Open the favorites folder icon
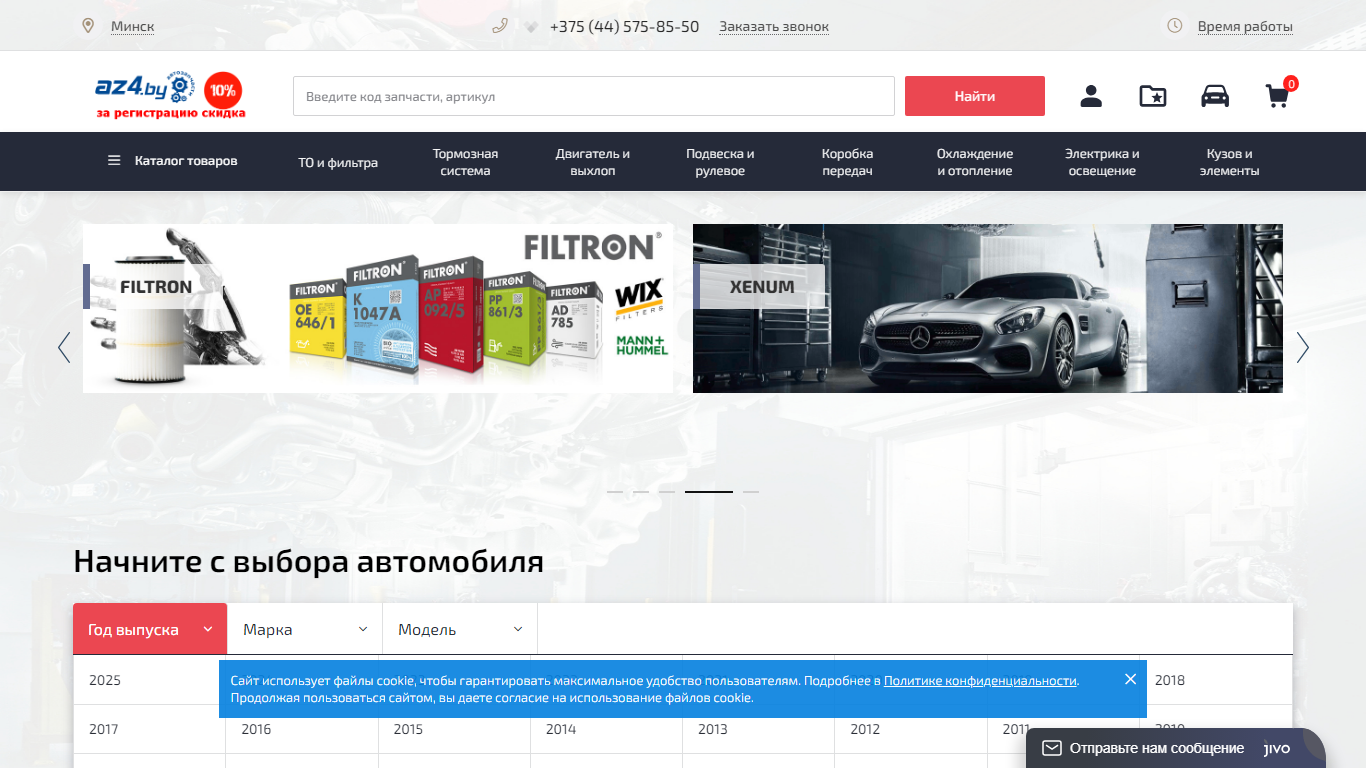 [1153, 96]
